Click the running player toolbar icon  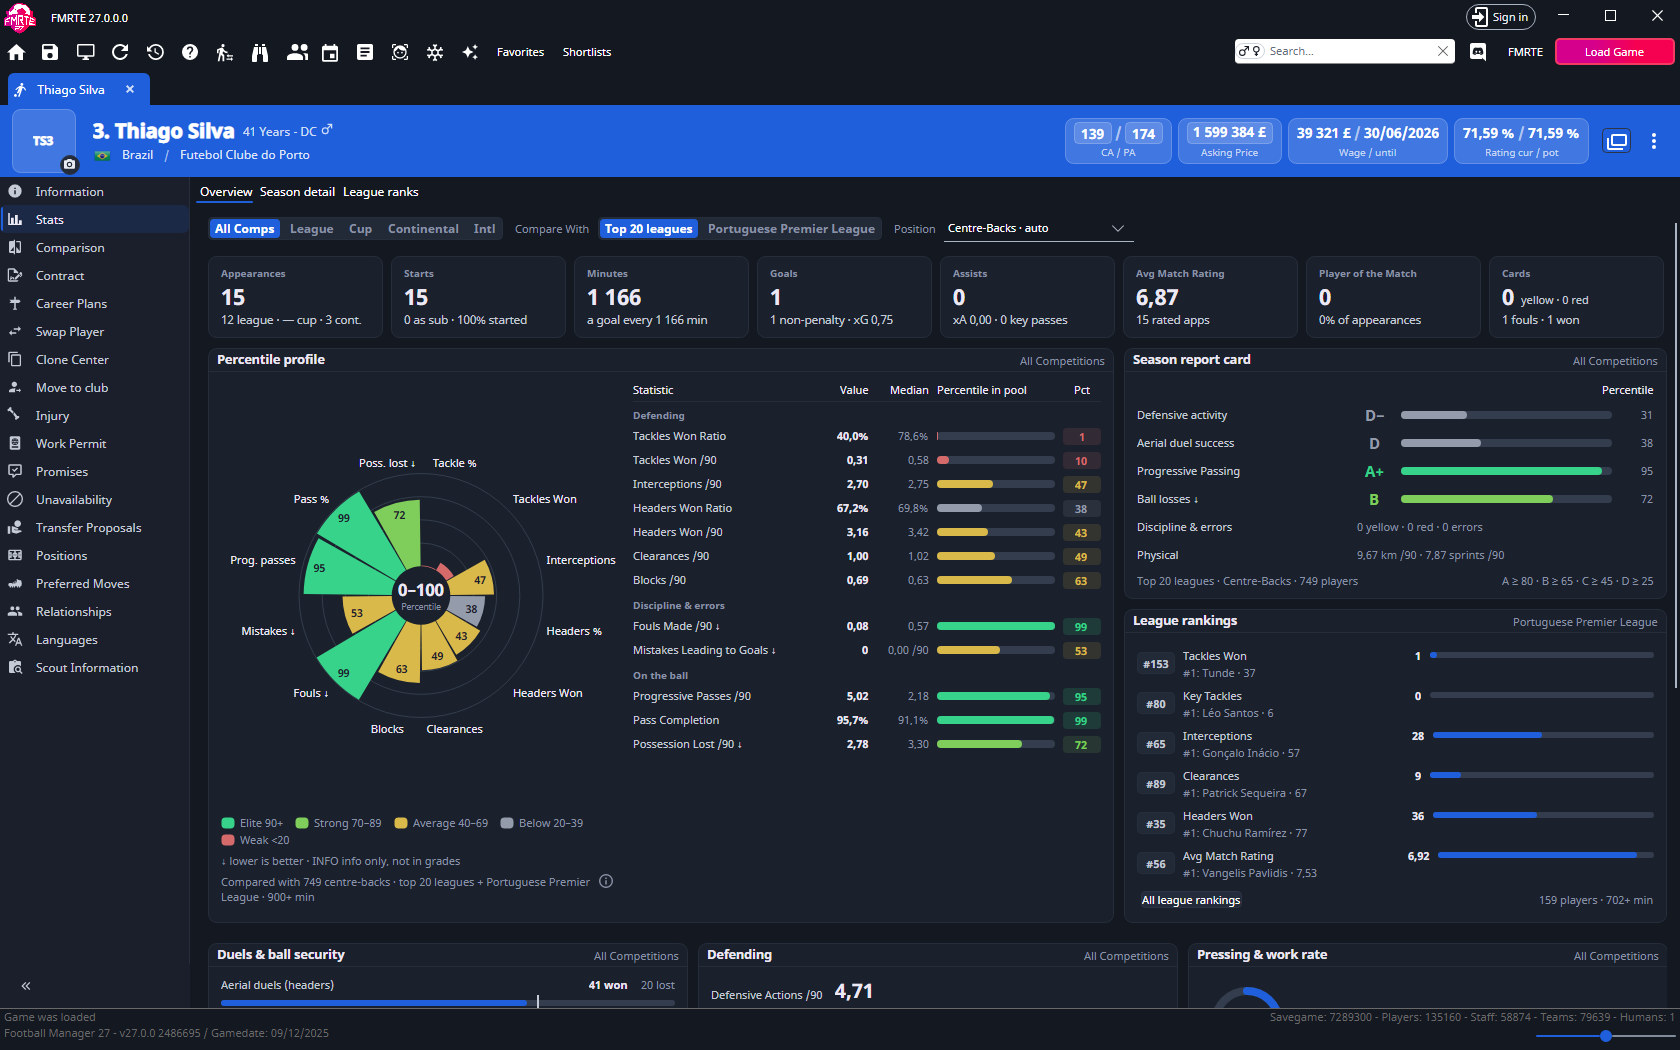click(x=225, y=52)
